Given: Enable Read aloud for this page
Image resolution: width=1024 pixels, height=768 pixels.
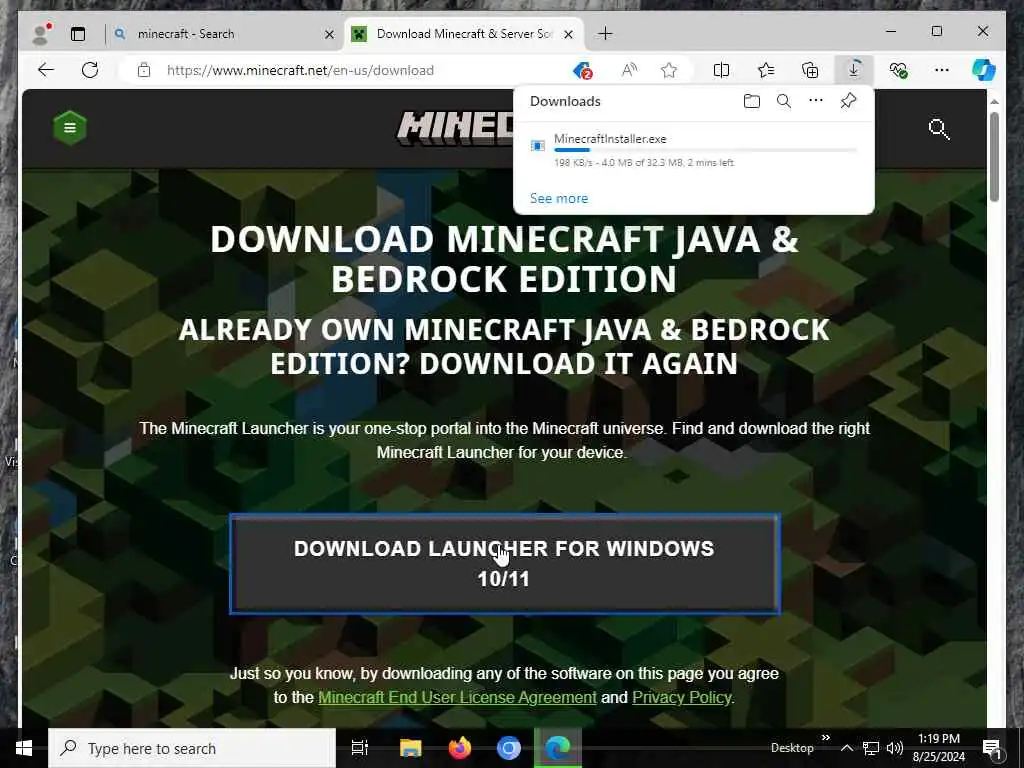Looking at the screenshot, I should coord(629,70).
